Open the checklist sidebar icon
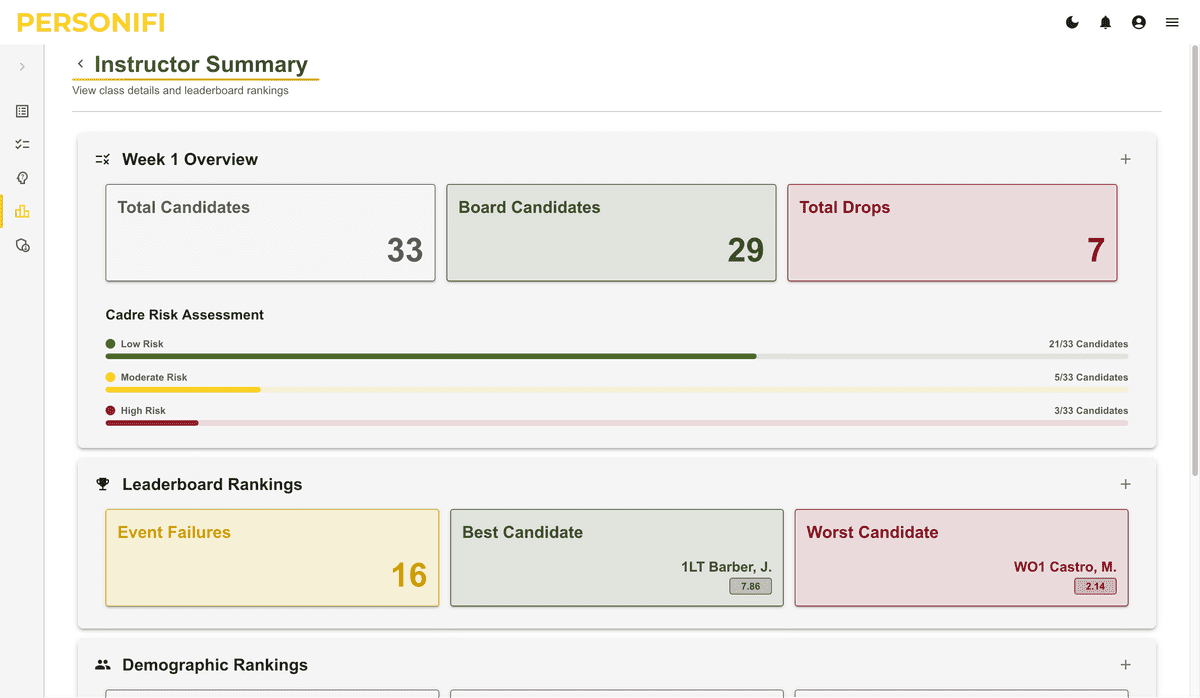The height and width of the screenshot is (698, 1200). (x=22, y=144)
